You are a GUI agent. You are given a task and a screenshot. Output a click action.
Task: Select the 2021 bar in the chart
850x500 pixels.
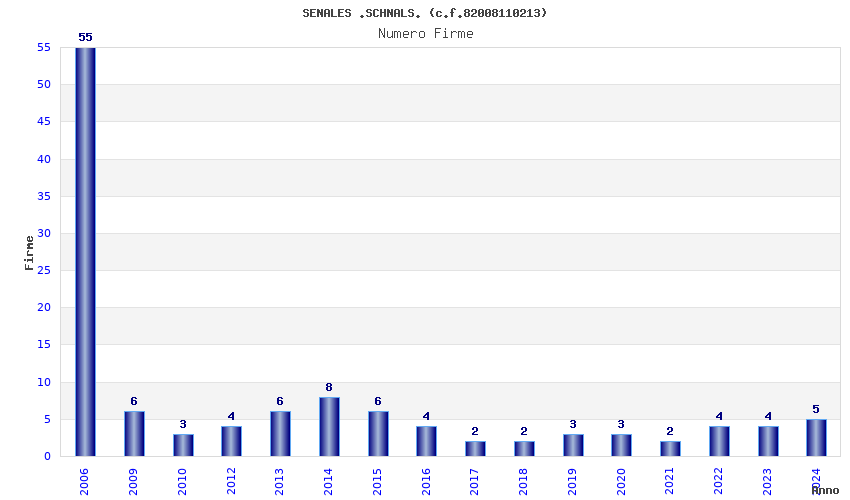point(670,448)
